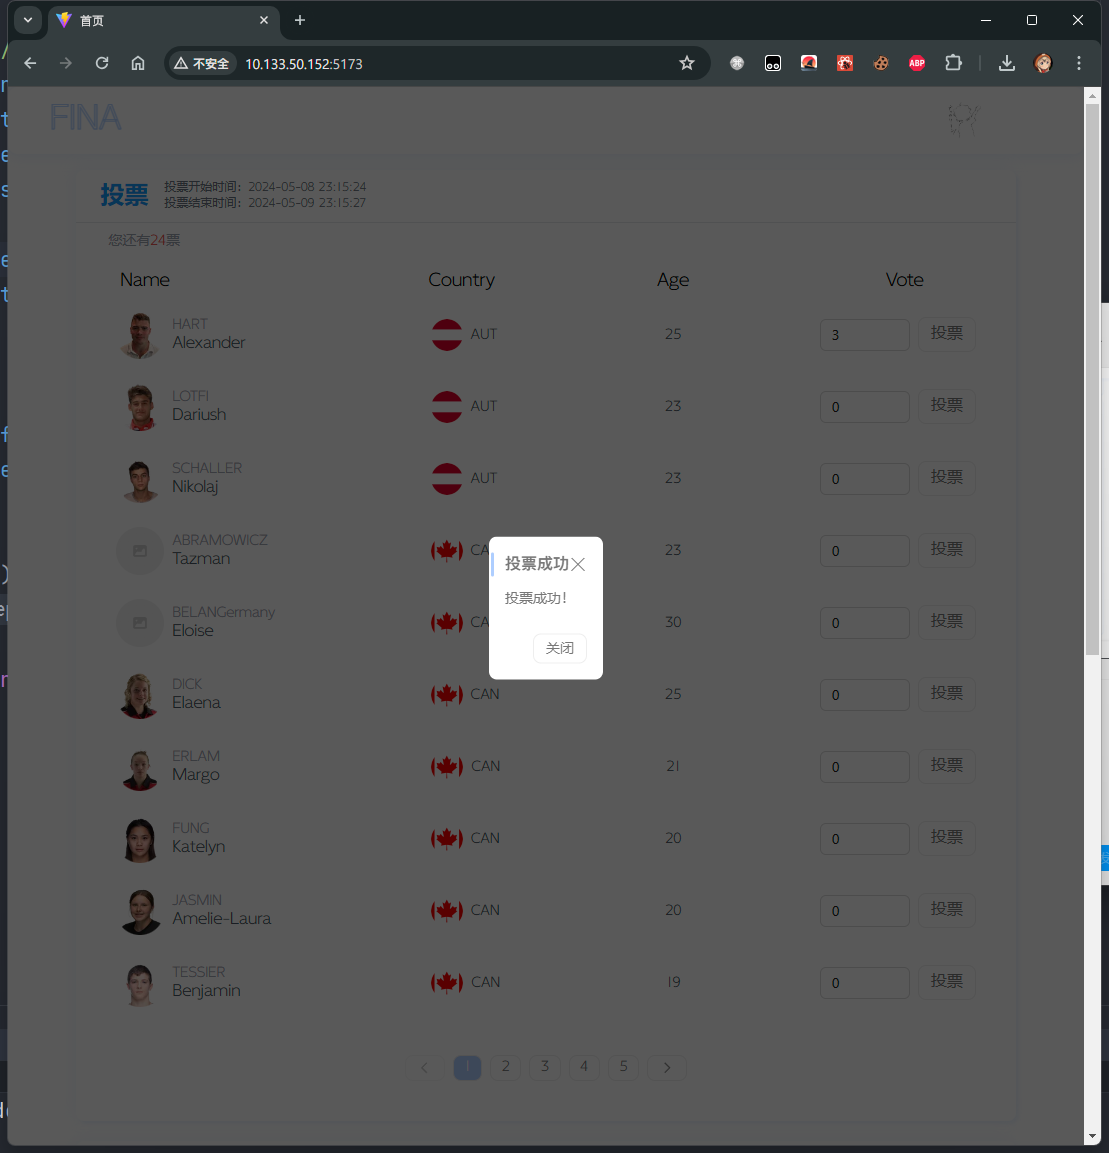Viewport: 1109px width, 1153px height.
Task: Open browser home page icon
Action: pyautogui.click(x=138, y=63)
